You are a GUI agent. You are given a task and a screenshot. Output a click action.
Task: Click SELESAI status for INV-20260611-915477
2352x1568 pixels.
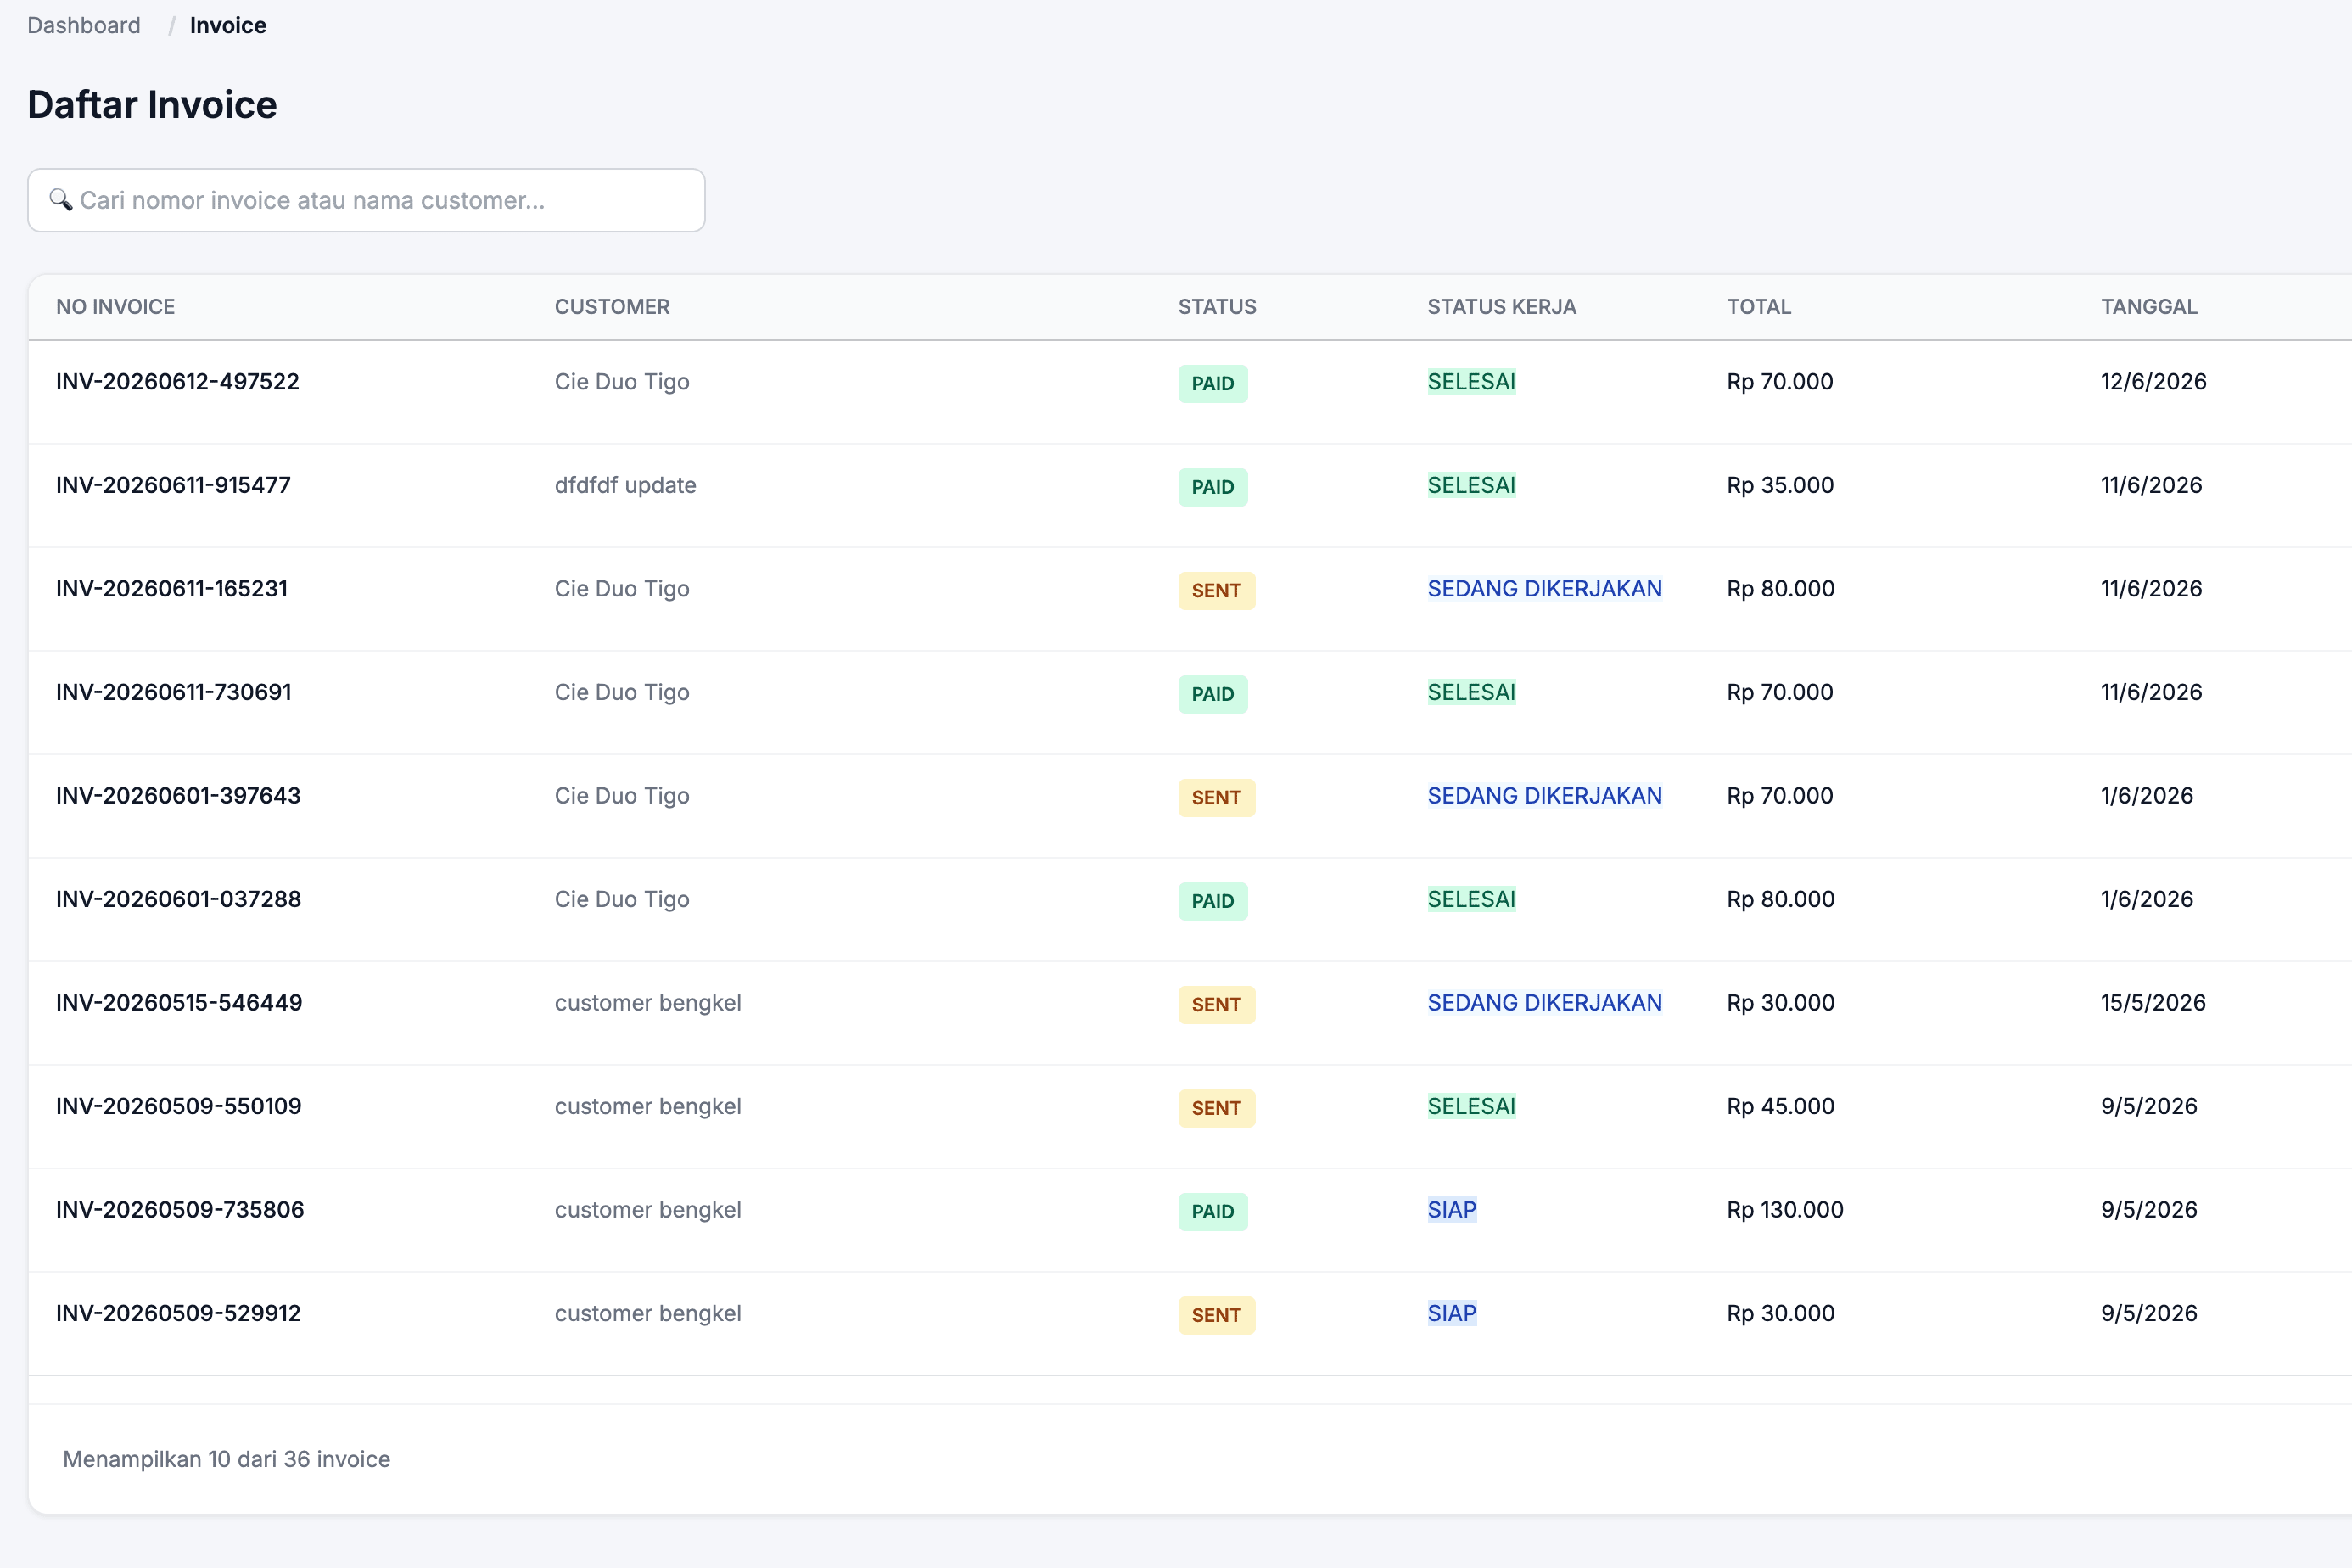click(1471, 485)
